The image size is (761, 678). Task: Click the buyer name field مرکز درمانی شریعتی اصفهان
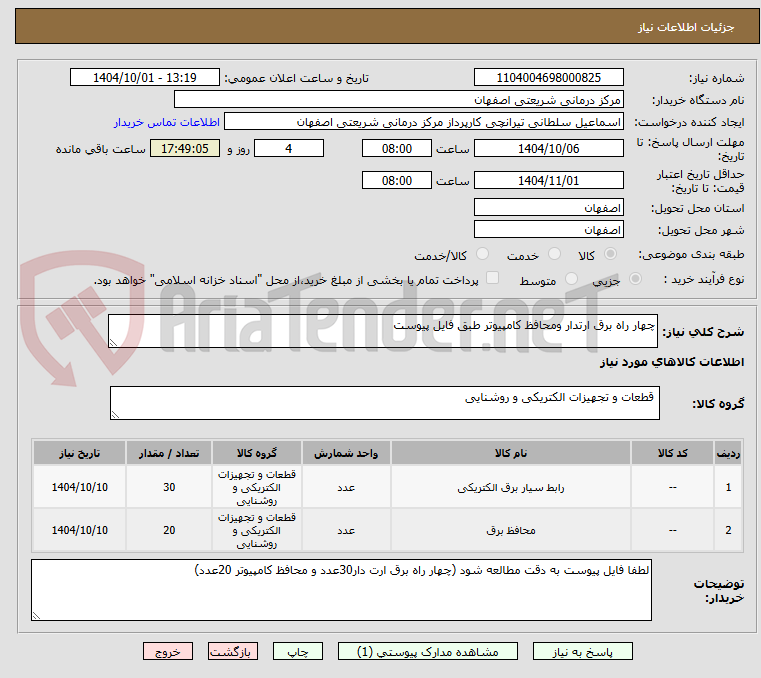click(398, 100)
